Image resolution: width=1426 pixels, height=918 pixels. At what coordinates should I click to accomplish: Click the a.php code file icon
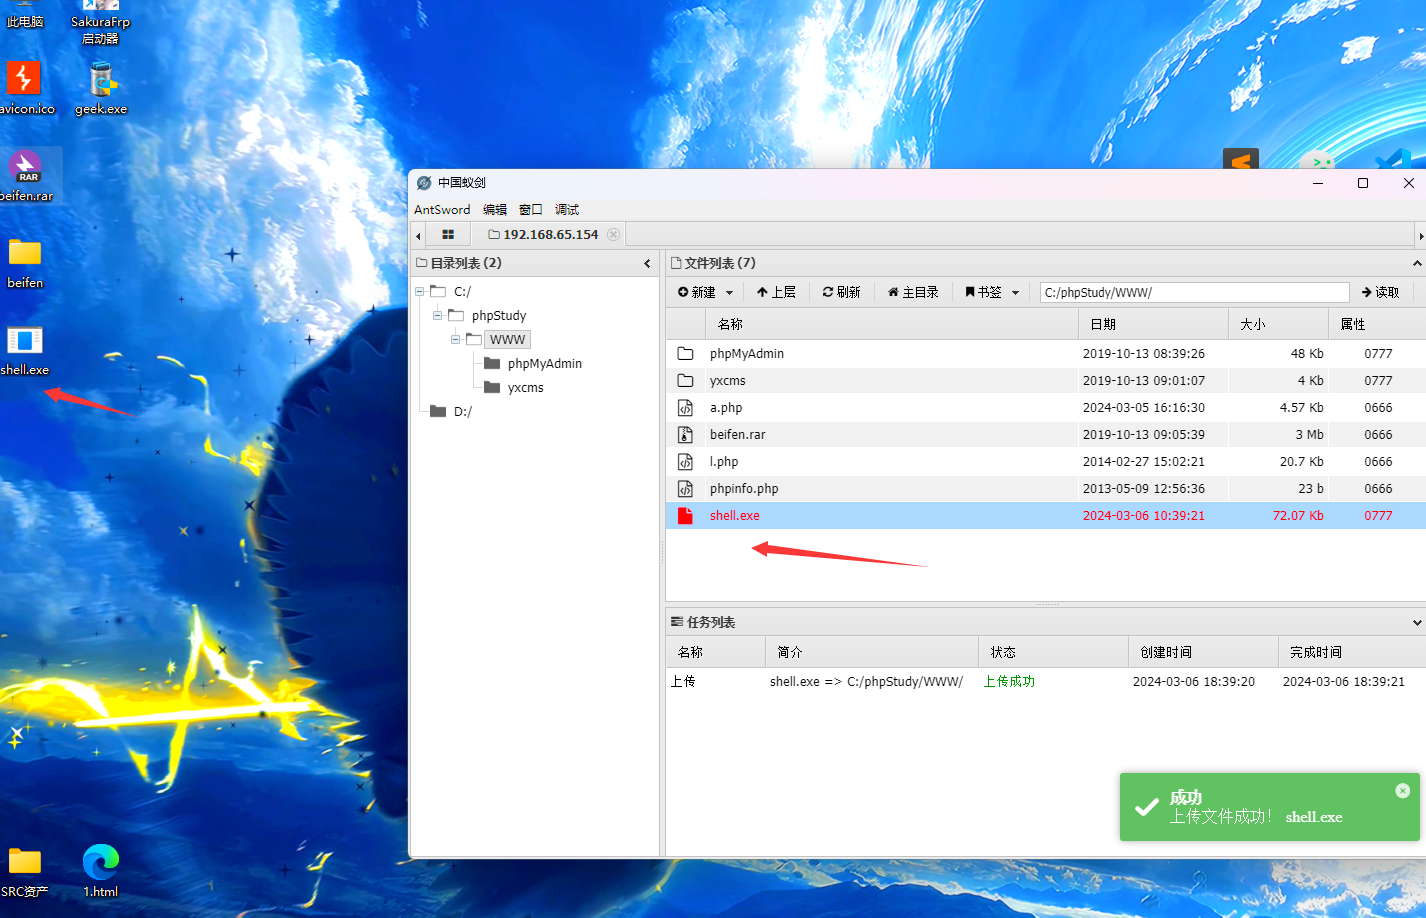tap(685, 408)
